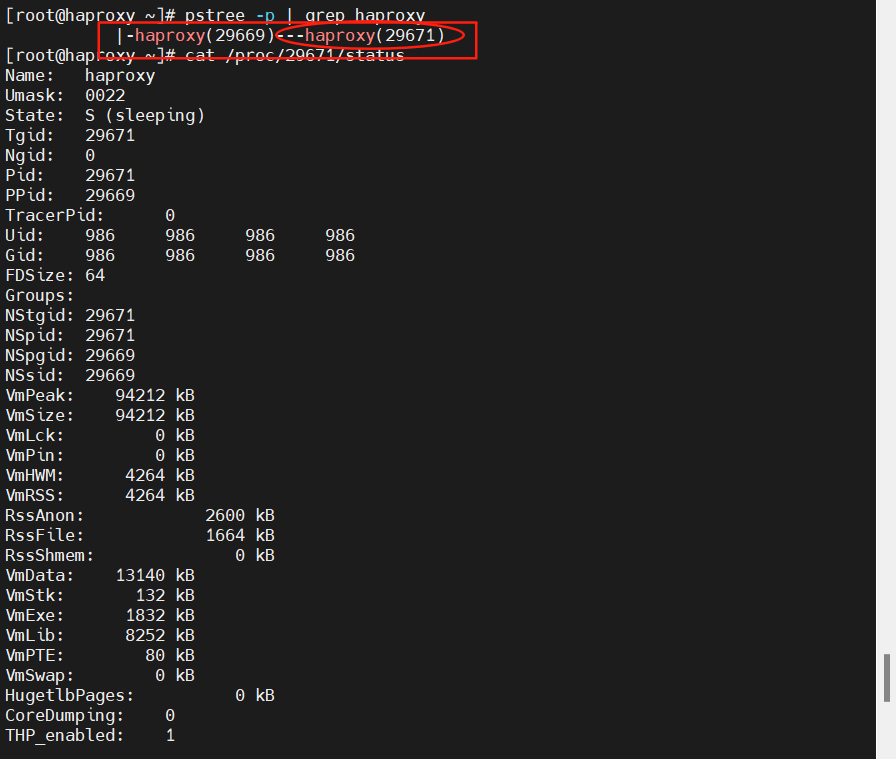Viewport: 896px width, 759px height.
Task: Click the PPid value 29669
Action: point(110,195)
